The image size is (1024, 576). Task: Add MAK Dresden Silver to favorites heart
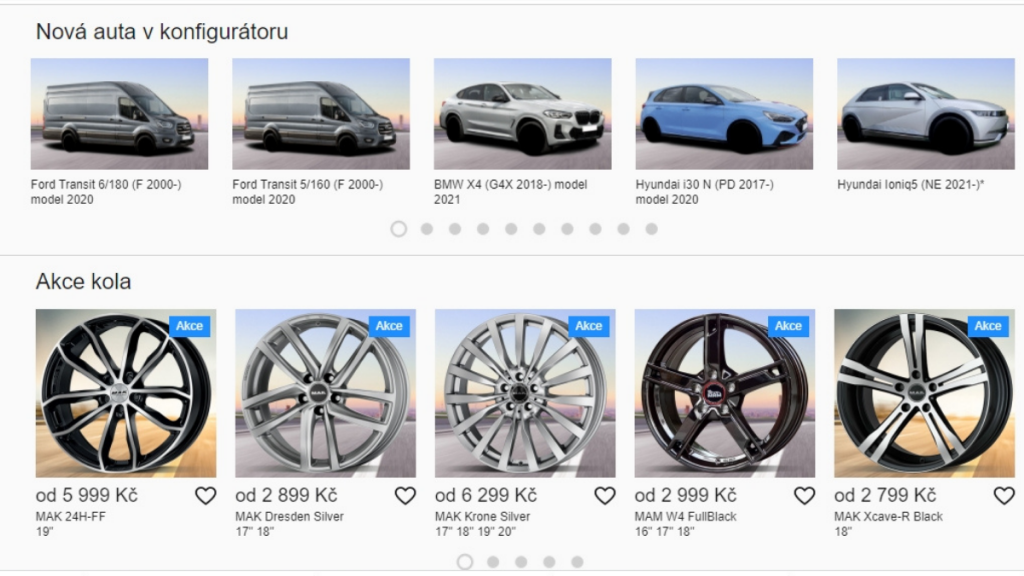pos(406,496)
